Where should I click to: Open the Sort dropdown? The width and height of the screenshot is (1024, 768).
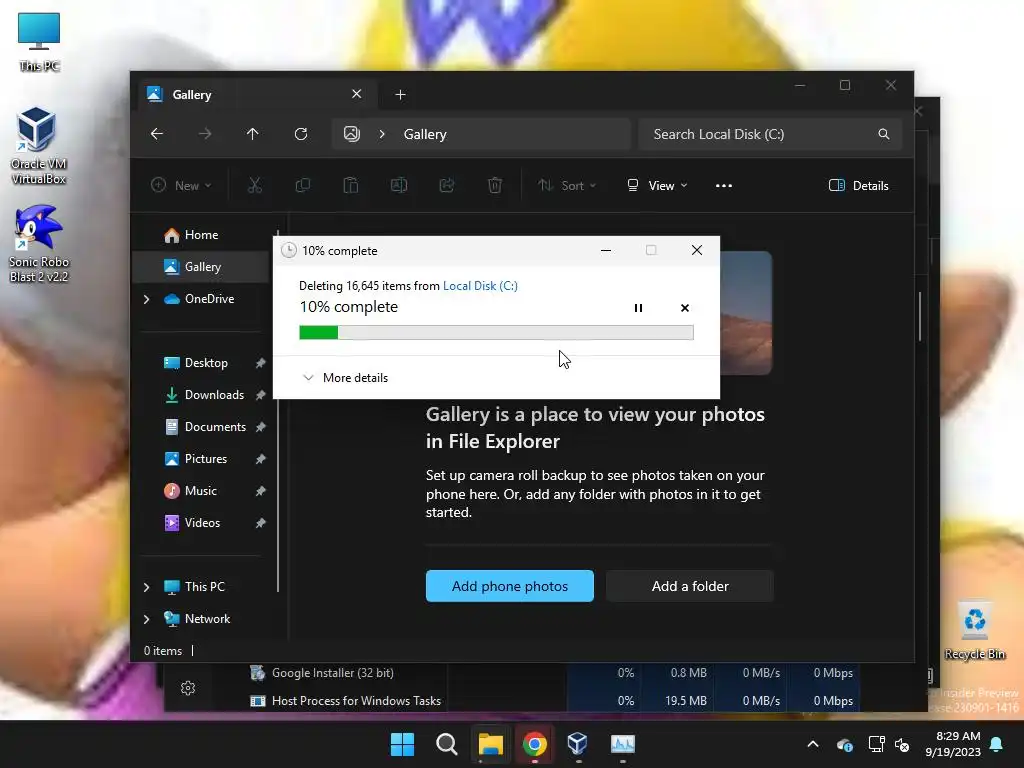(x=566, y=185)
